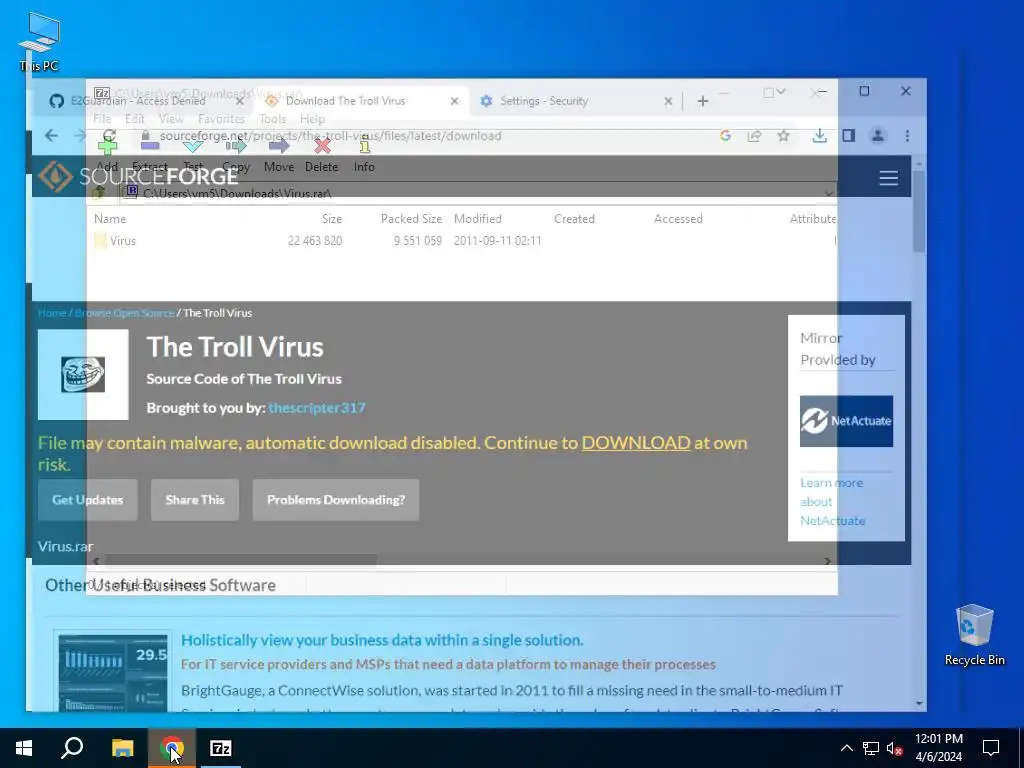Image resolution: width=1024 pixels, height=768 pixels.
Task: Bookmark this page with the star icon
Action: point(784,136)
